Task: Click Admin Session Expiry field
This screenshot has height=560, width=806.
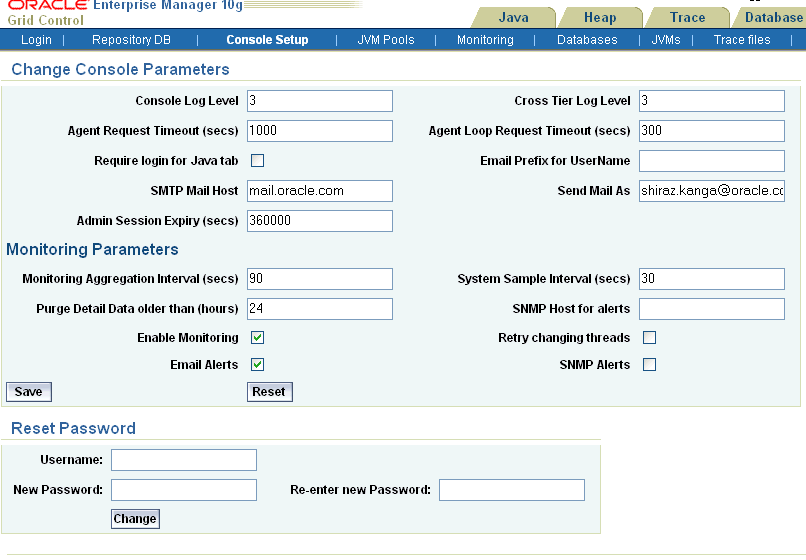Action: 320,221
